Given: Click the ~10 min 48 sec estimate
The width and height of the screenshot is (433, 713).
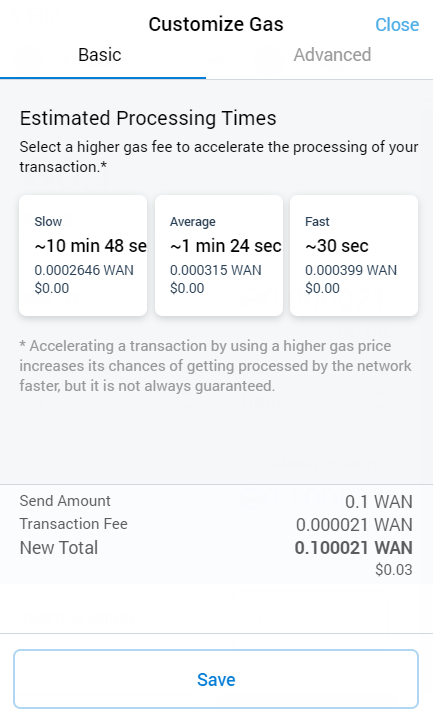Looking at the screenshot, I should coord(91,246).
